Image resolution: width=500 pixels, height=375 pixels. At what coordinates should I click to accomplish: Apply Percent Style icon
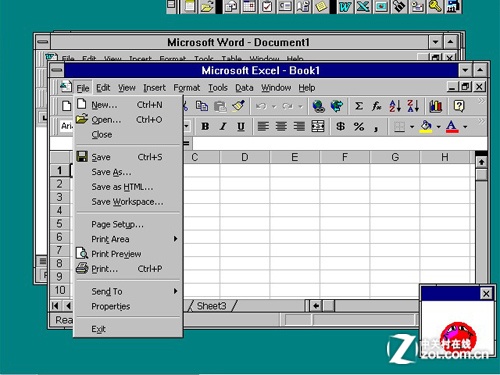click(359, 126)
